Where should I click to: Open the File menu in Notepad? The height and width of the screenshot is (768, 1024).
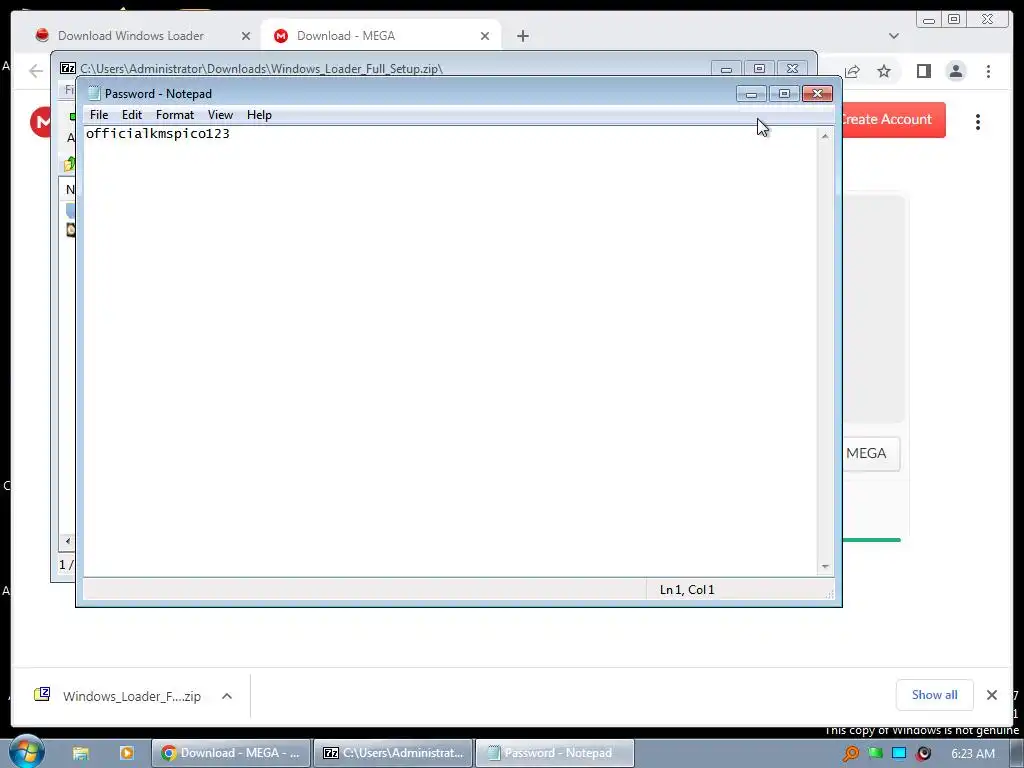pyautogui.click(x=99, y=115)
